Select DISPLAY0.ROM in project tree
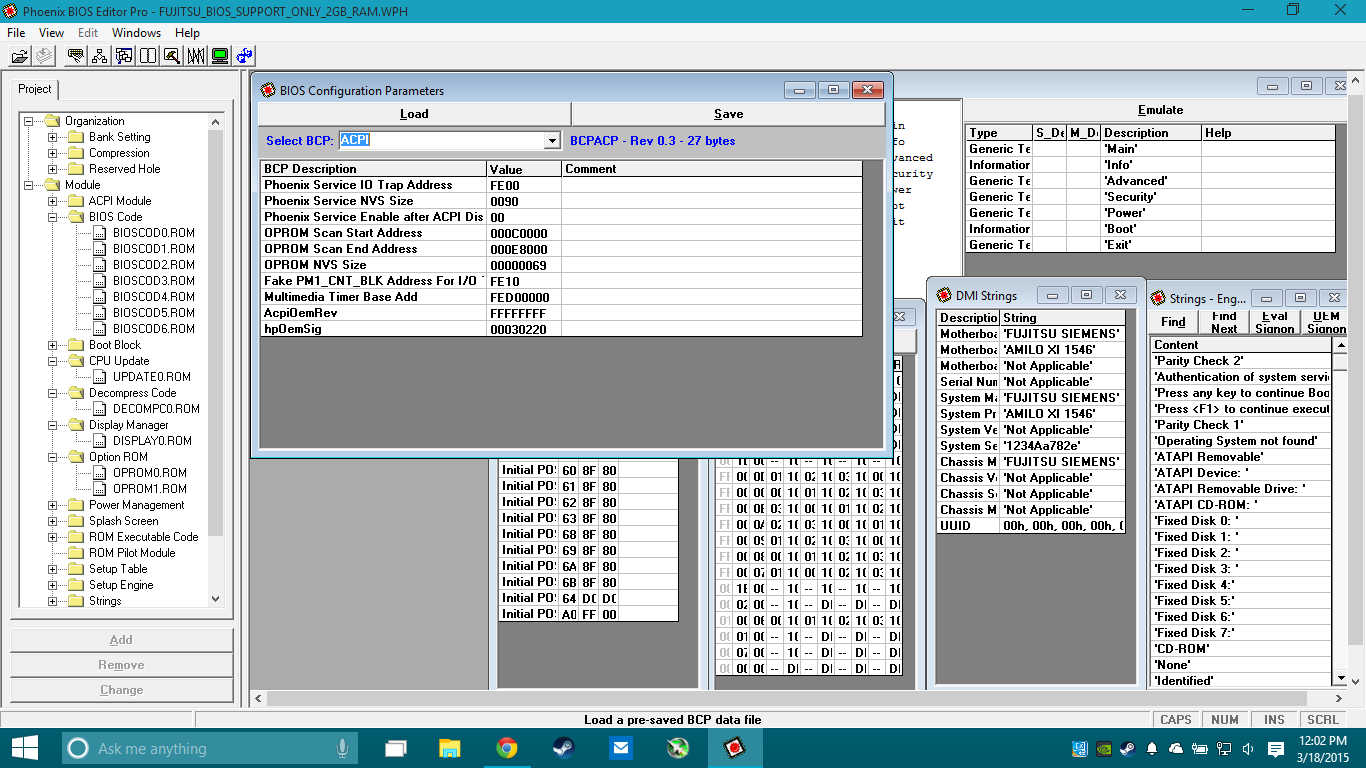This screenshot has height=768, width=1366. [152, 441]
